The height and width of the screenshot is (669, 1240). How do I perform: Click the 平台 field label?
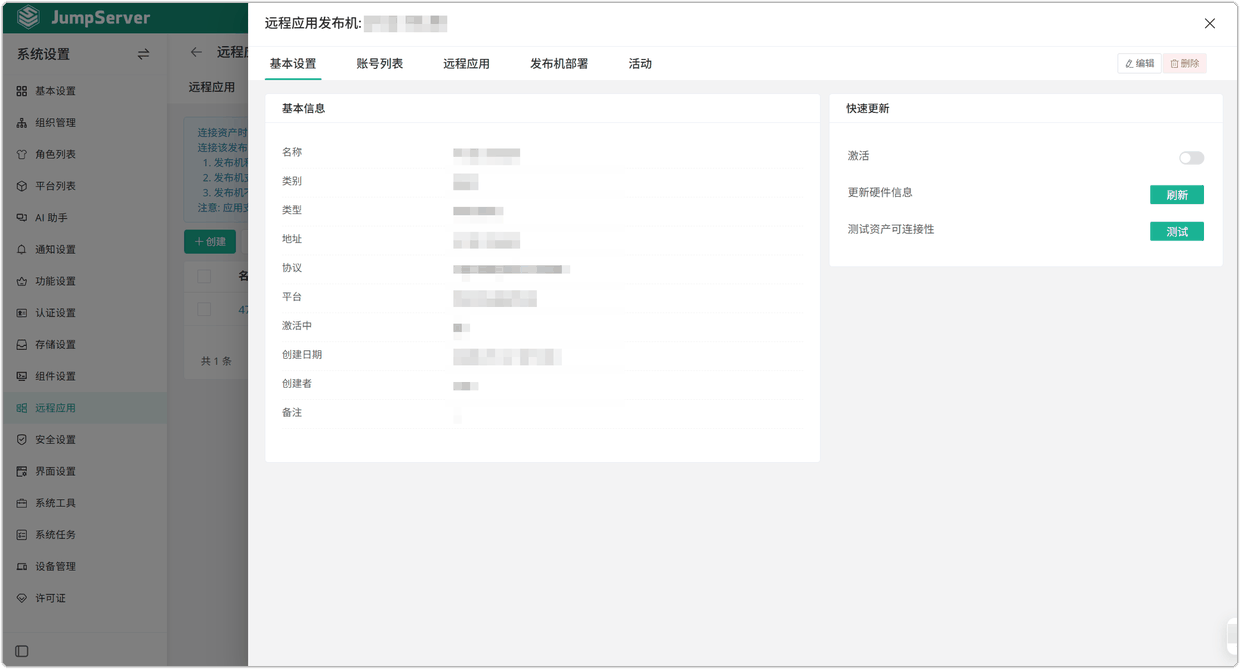(292, 297)
